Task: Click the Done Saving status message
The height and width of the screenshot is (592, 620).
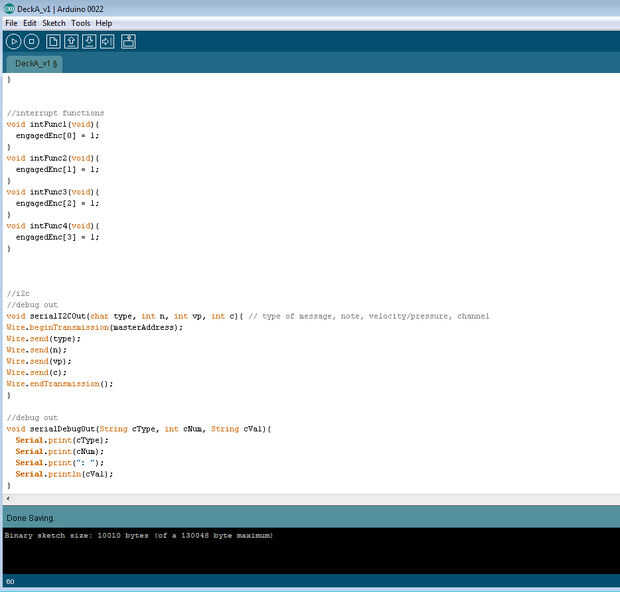Action: coord(30,518)
